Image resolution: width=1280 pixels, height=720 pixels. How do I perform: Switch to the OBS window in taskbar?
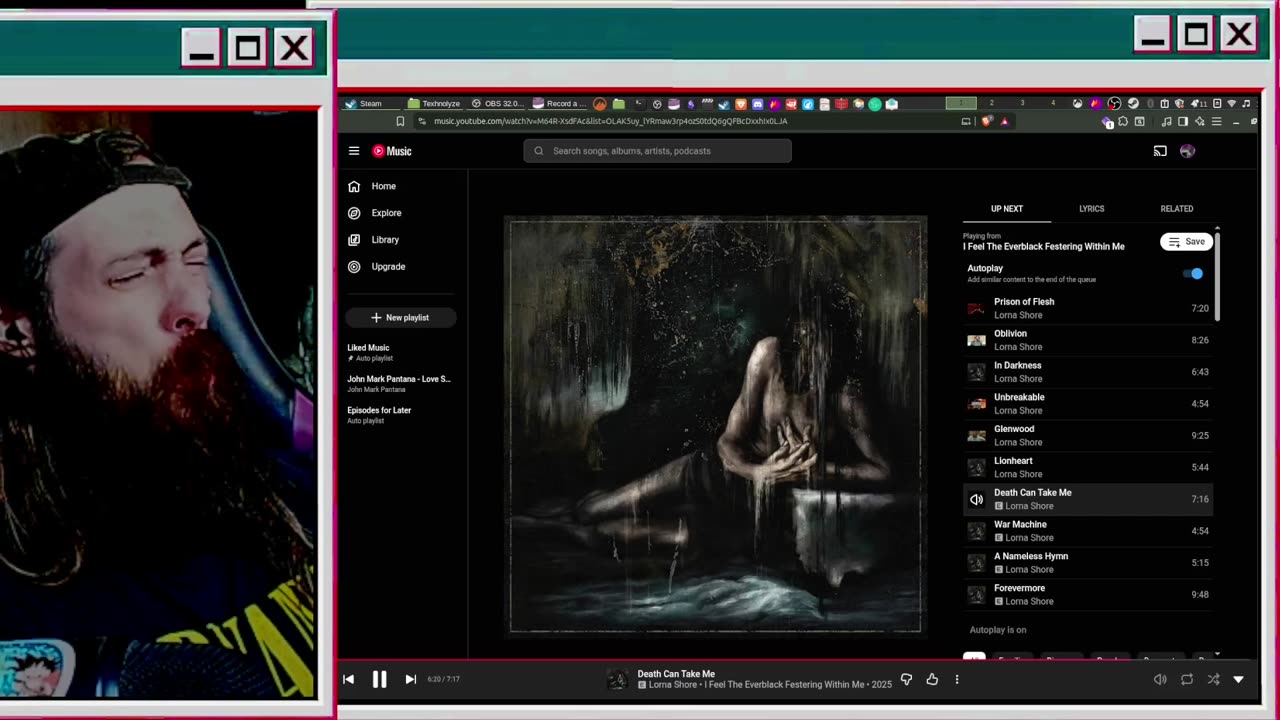(496, 103)
